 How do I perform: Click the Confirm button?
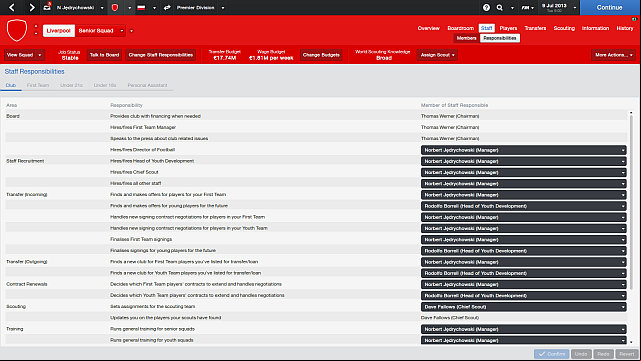click(x=552, y=354)
